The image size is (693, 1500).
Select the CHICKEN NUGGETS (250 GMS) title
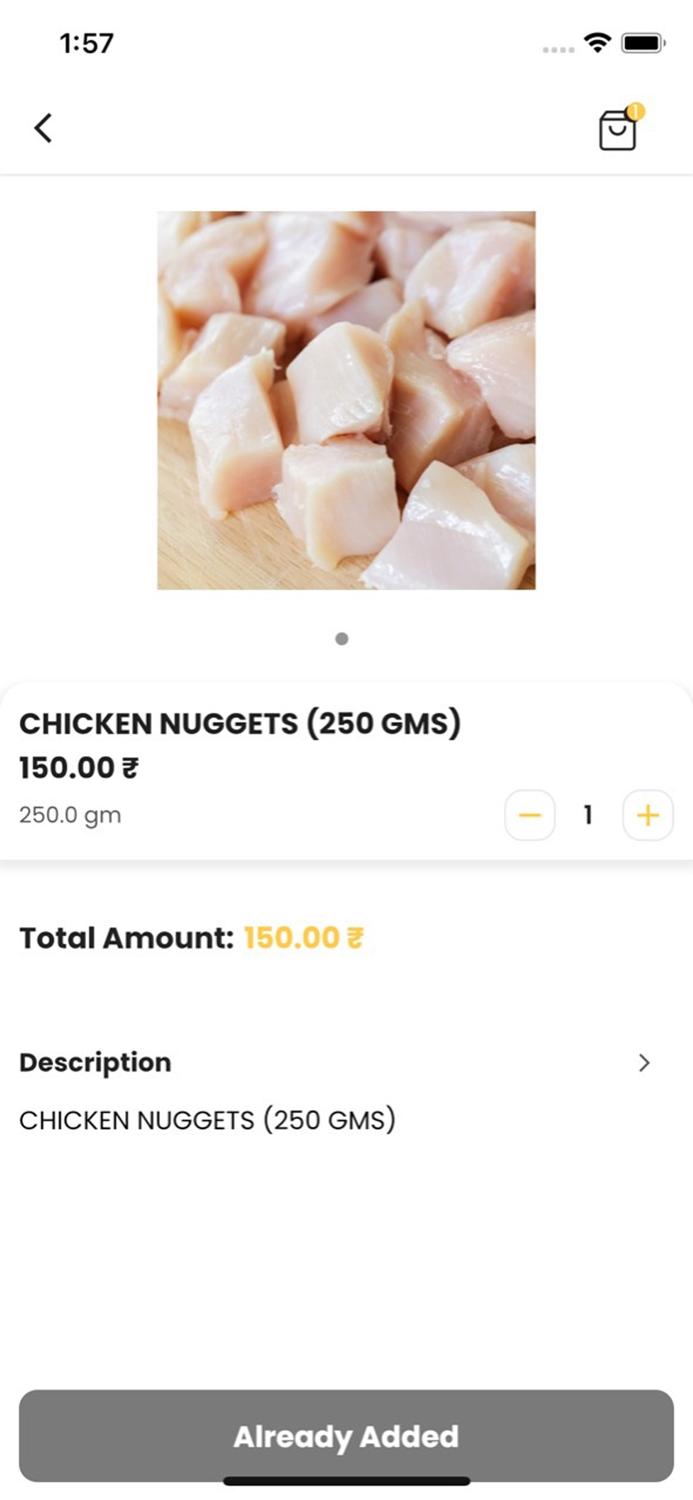240,723
